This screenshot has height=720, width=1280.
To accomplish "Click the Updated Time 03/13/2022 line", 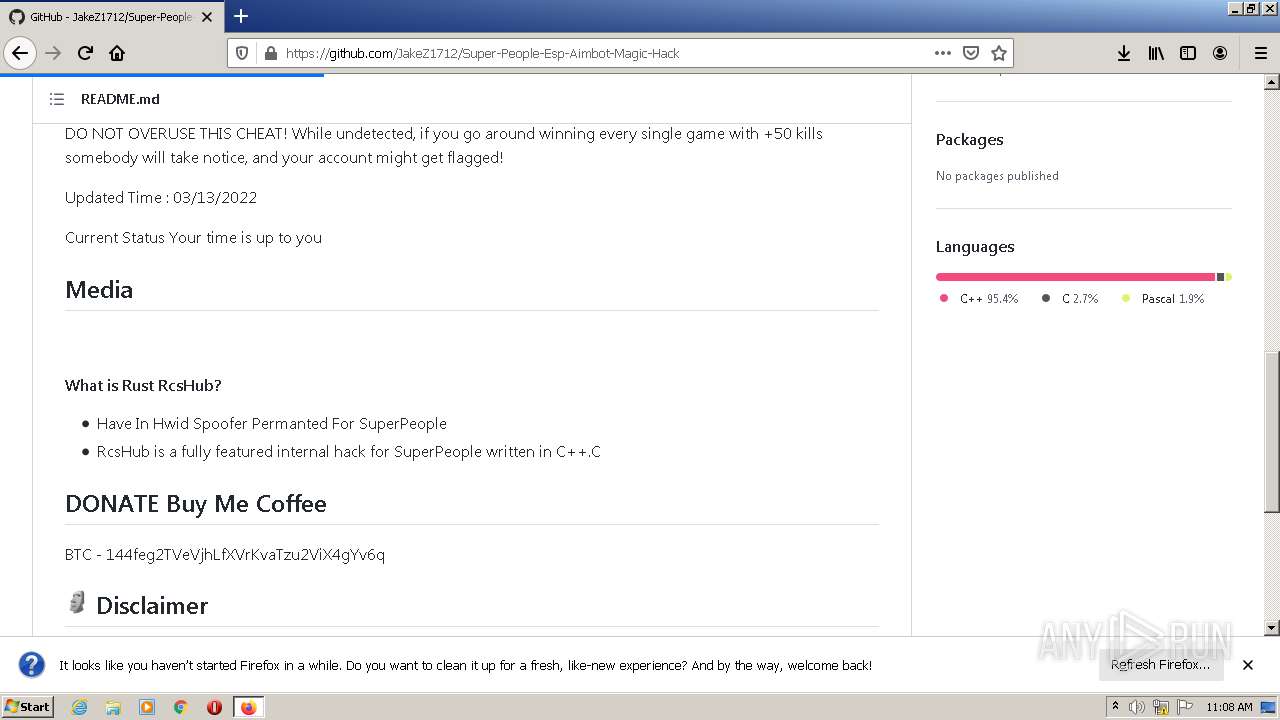I will 161,198.
